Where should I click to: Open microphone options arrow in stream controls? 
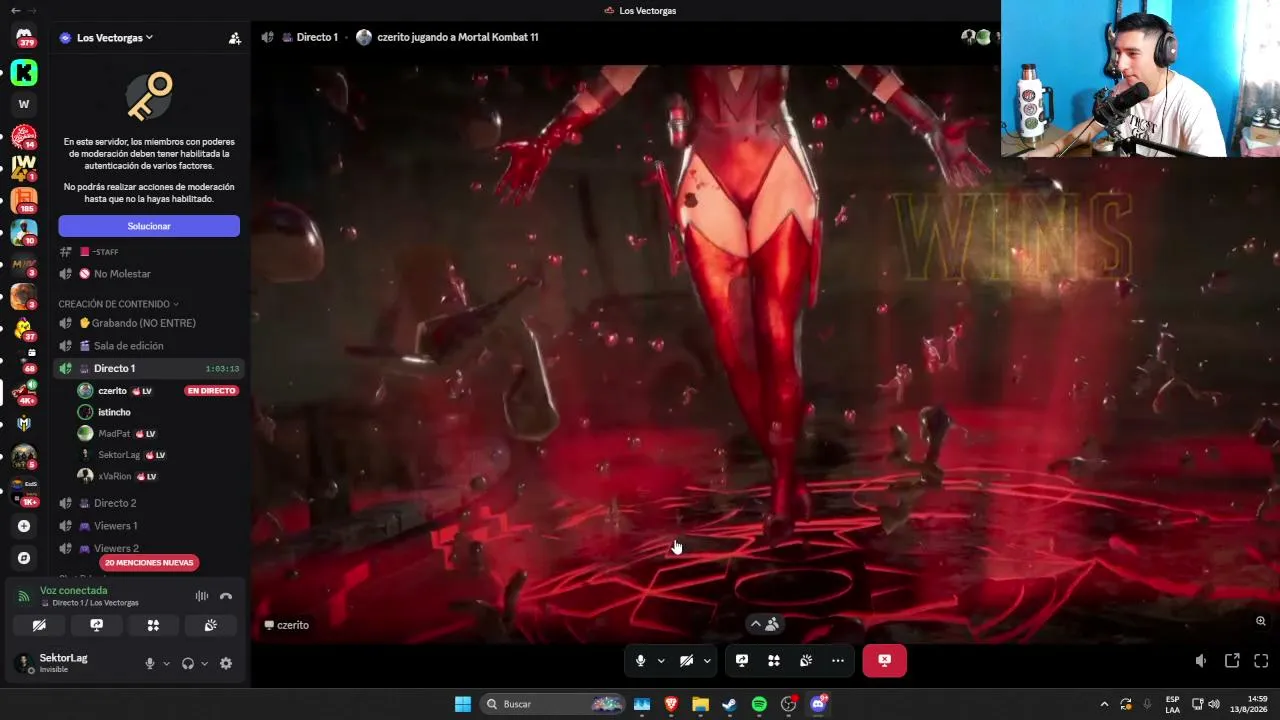(x=661, y=661)
